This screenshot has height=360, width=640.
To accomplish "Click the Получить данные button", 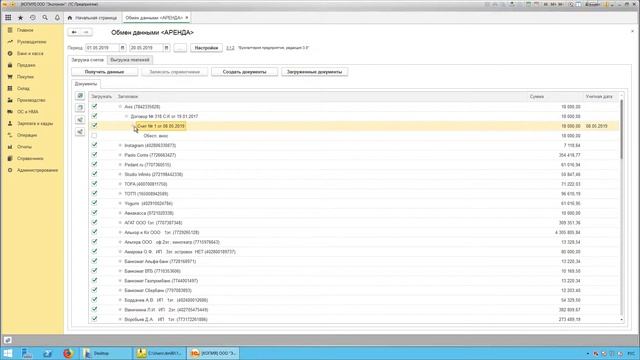I will coord(104,72).
